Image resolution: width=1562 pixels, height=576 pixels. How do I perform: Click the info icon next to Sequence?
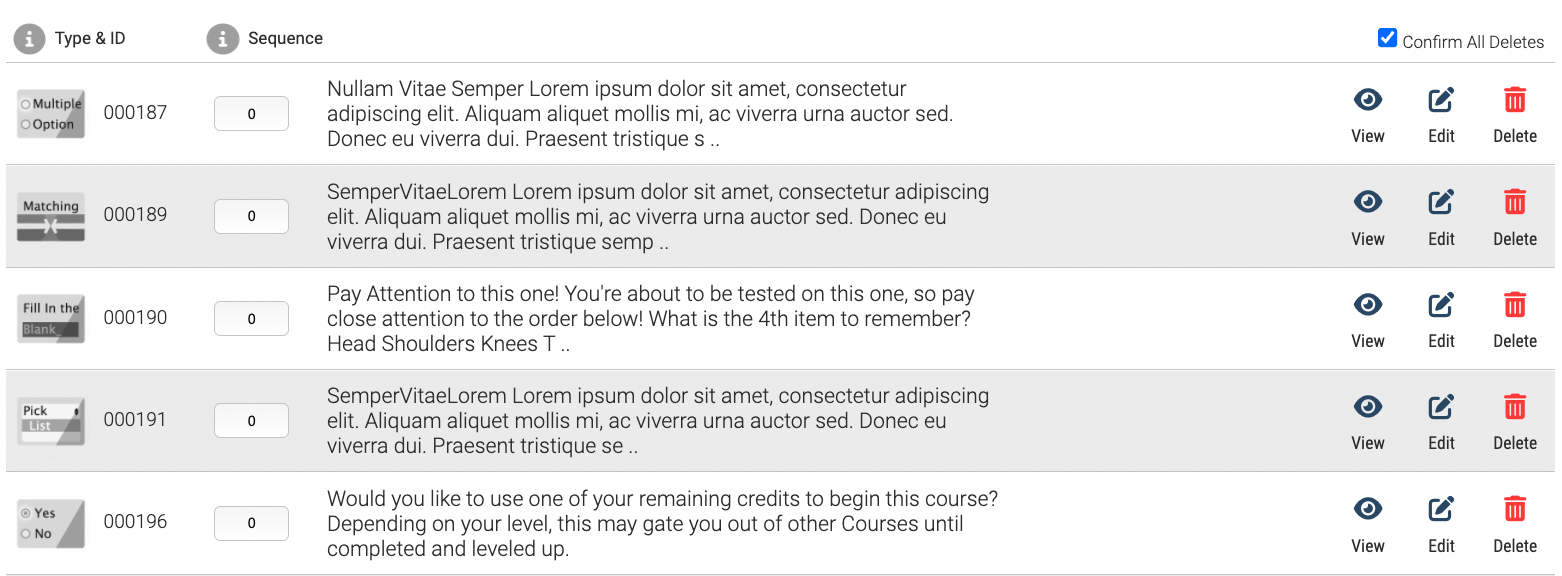[222, 39]
